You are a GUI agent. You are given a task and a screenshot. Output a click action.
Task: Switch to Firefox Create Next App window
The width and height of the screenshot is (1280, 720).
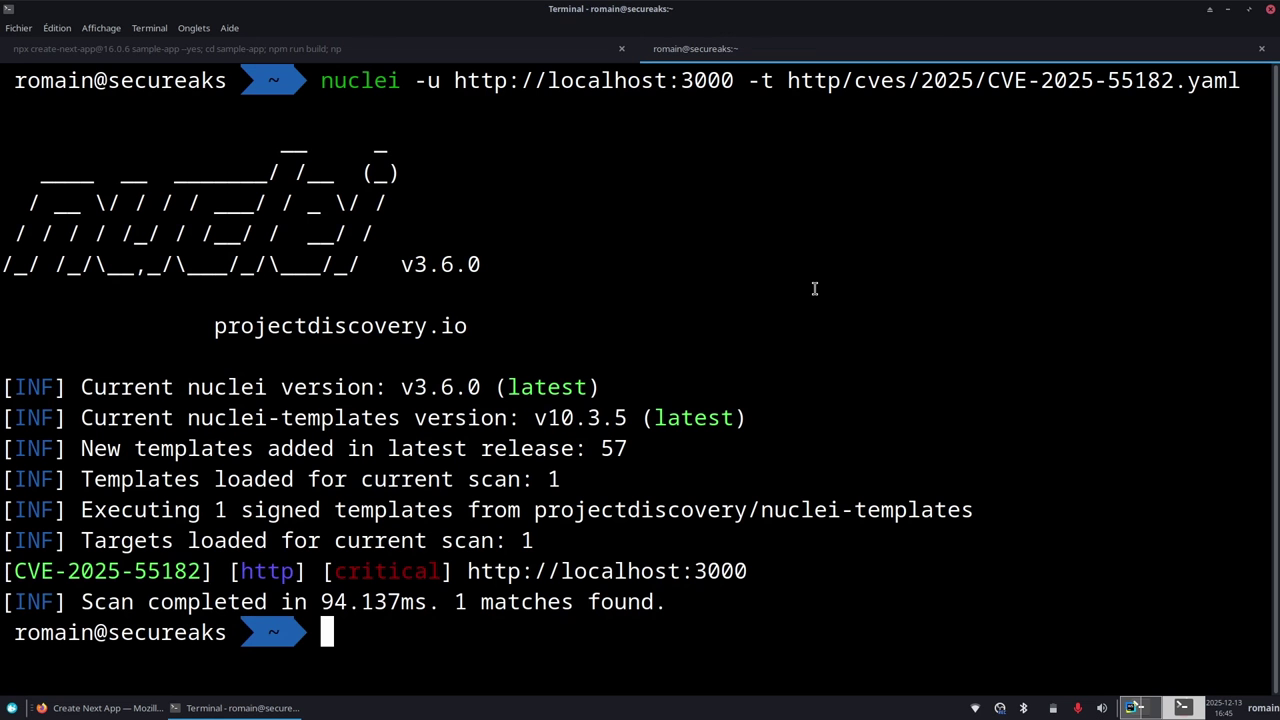tap(98, 708)
